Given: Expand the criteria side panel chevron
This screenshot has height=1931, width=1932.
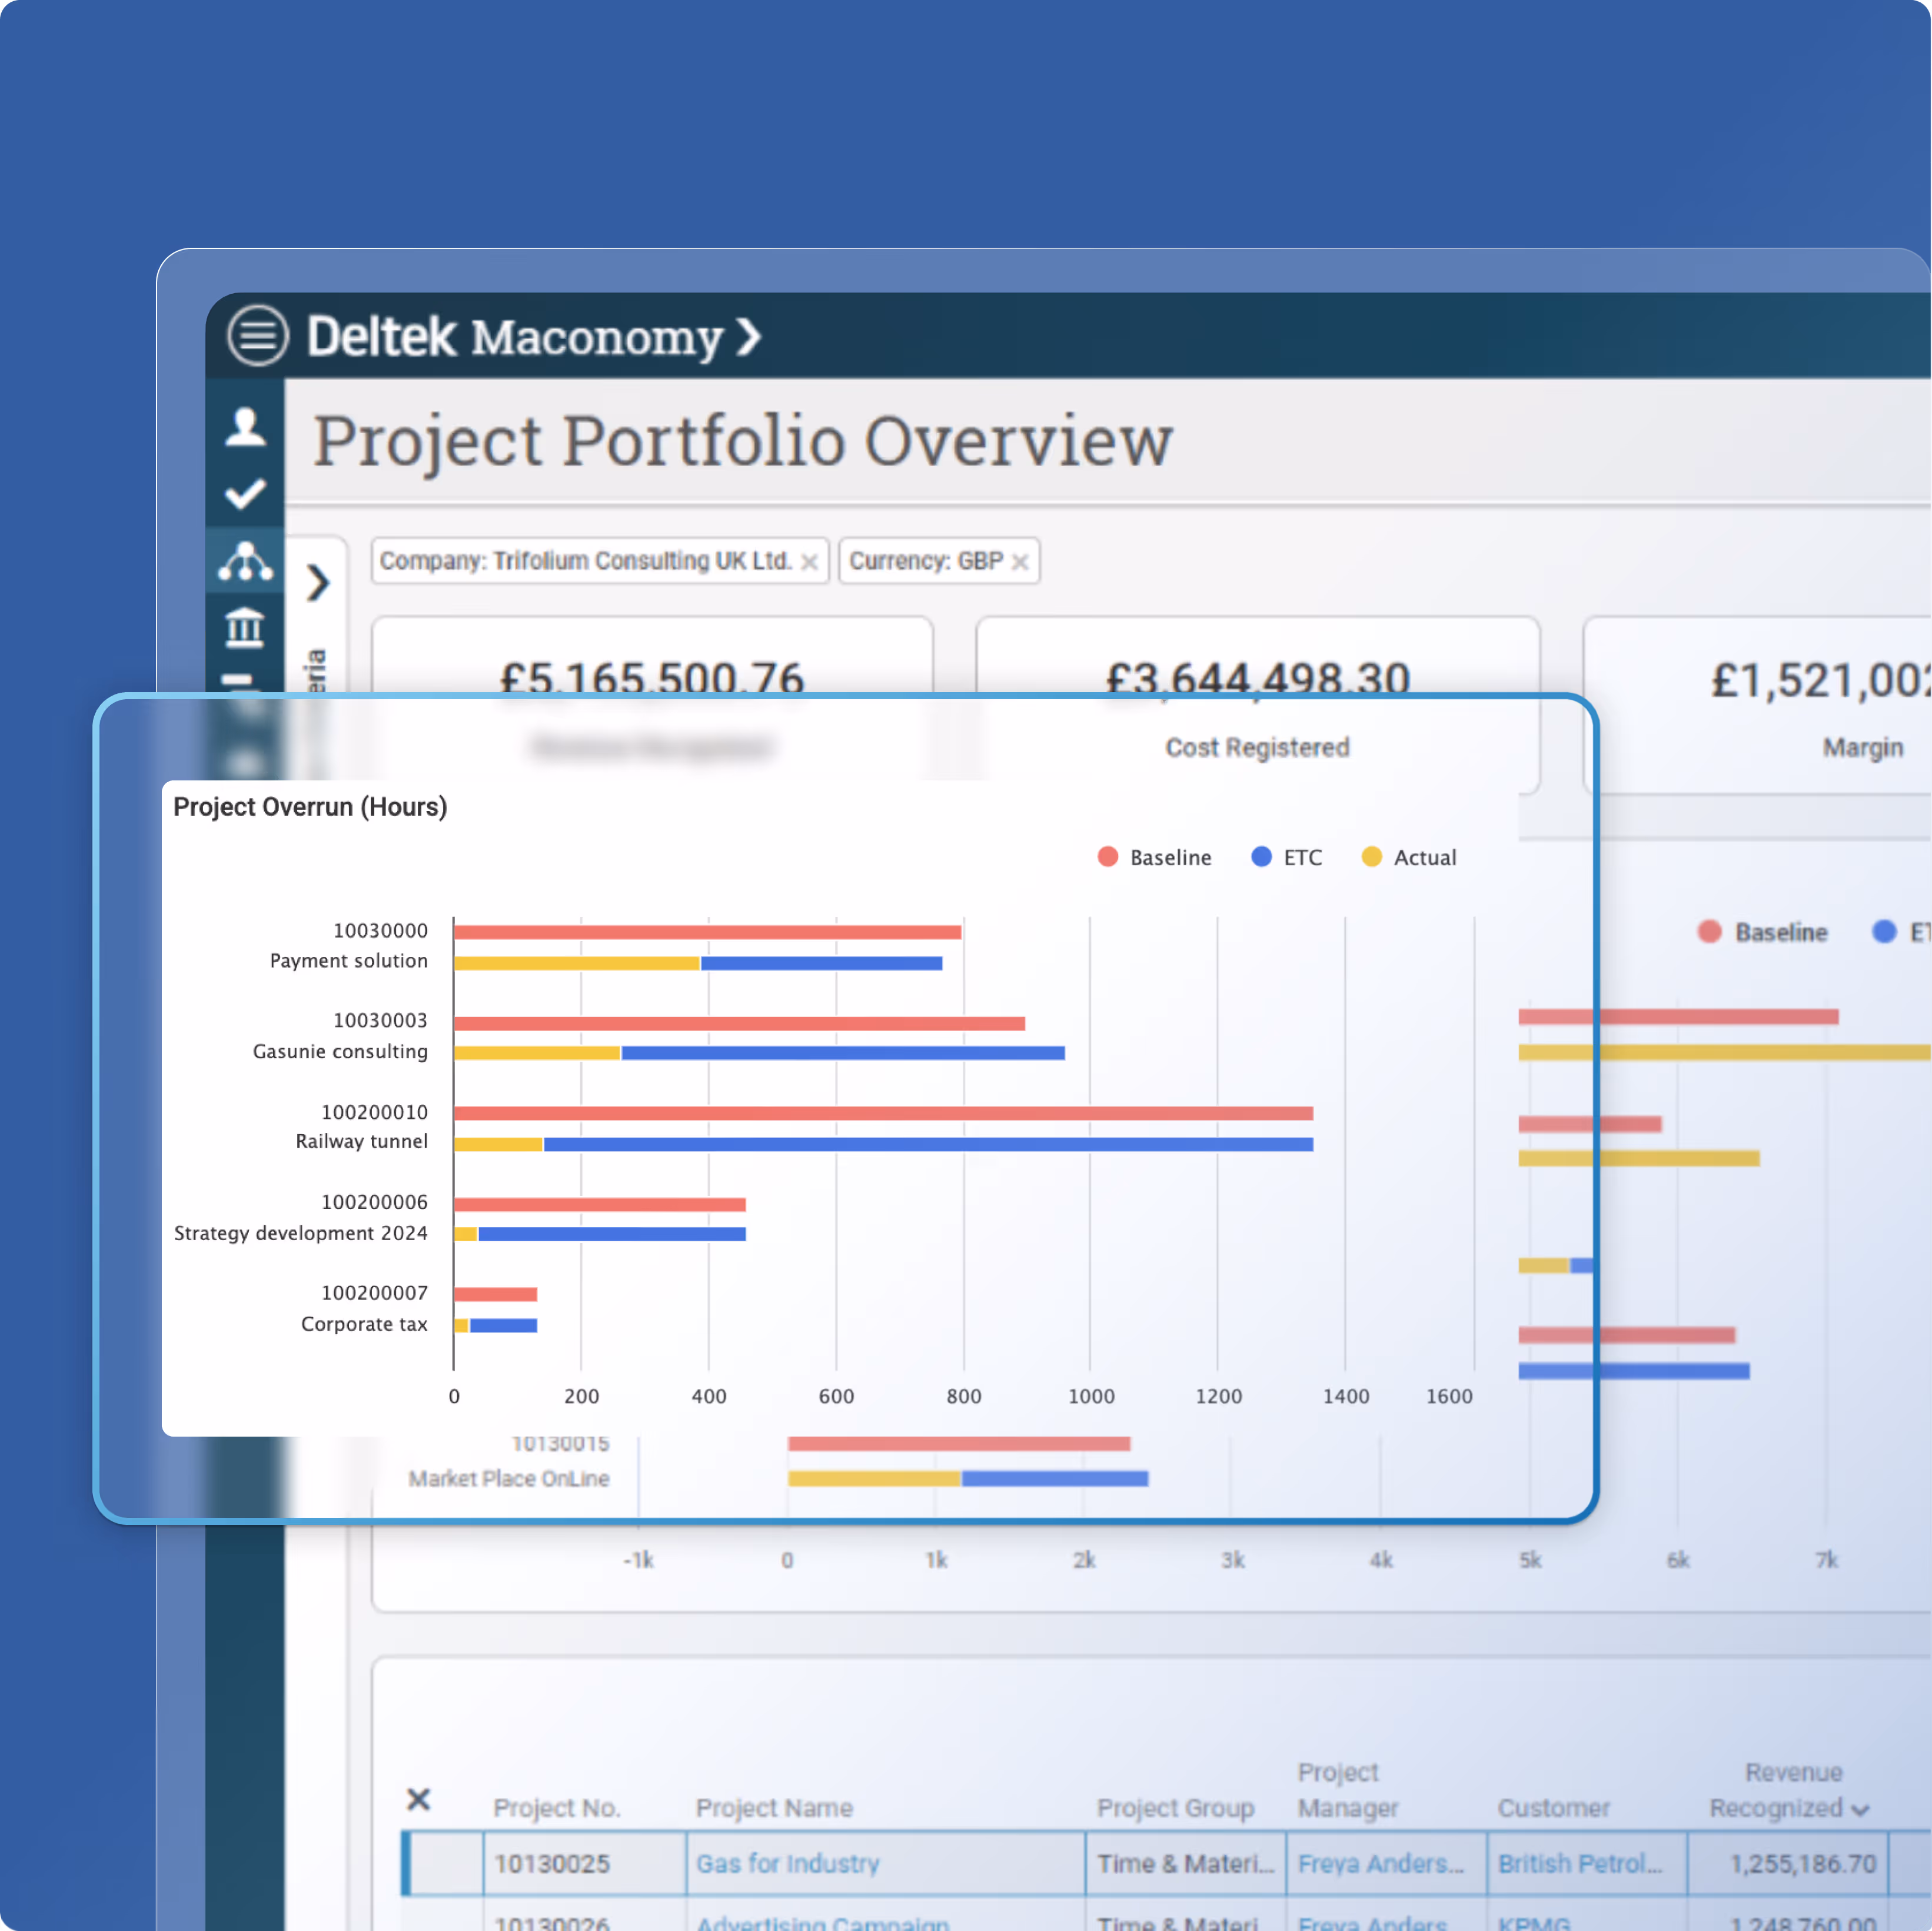Looking at the screenshot, I should [318, 582].
